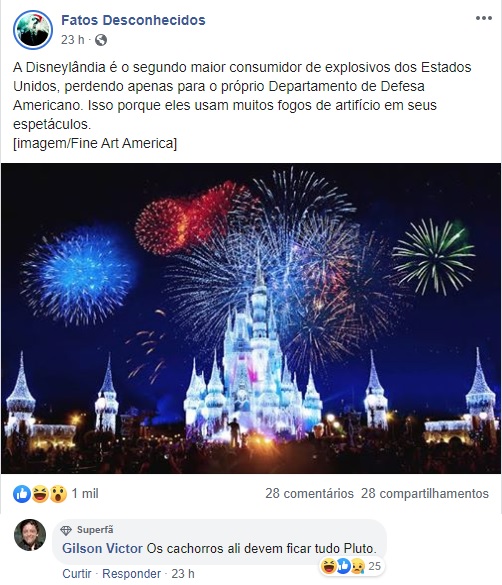Image resolution: width=502 pixels, height=585 pixels.
Task: Click the post's 23 h timestamp
Action: click(x=73, y=40)
